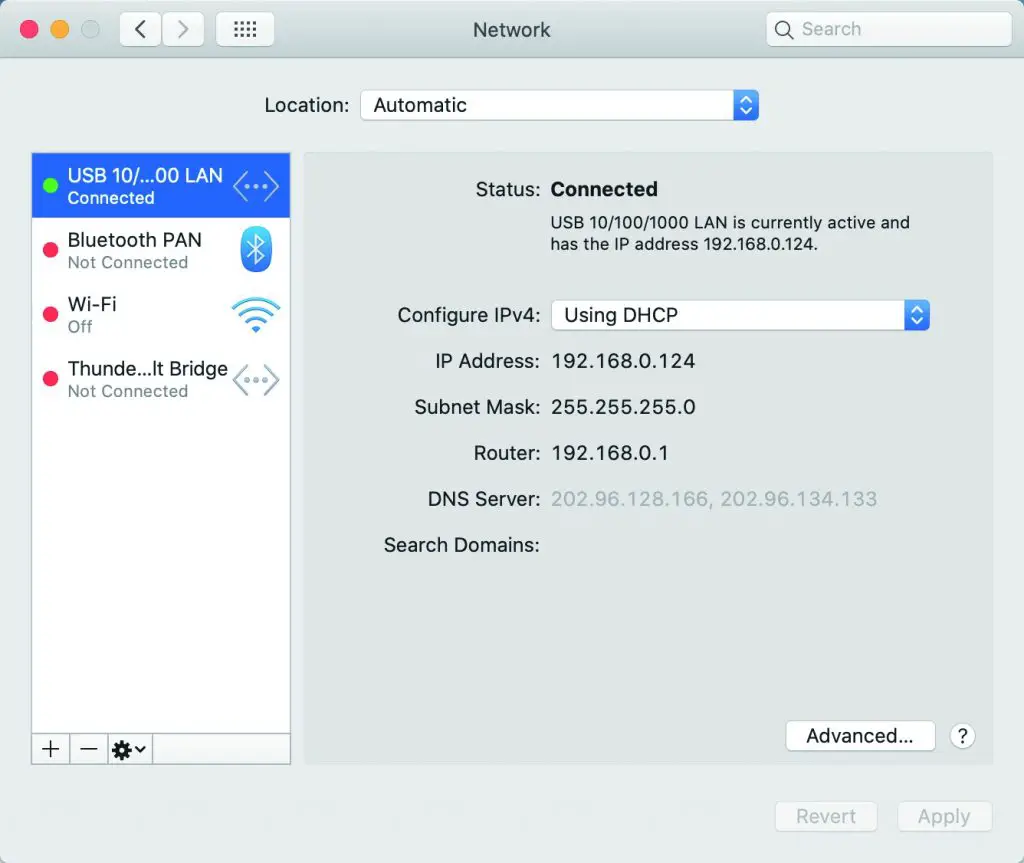Screen dimensions: 1024x863
Task: Click the IP Address value 192.168.0.124
Action: click(x=623, y=361)
